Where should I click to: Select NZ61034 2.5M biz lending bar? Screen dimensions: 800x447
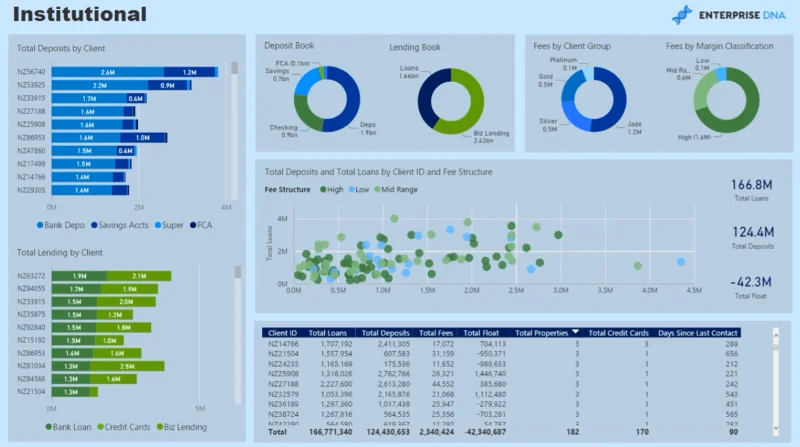tap(127, 366)
